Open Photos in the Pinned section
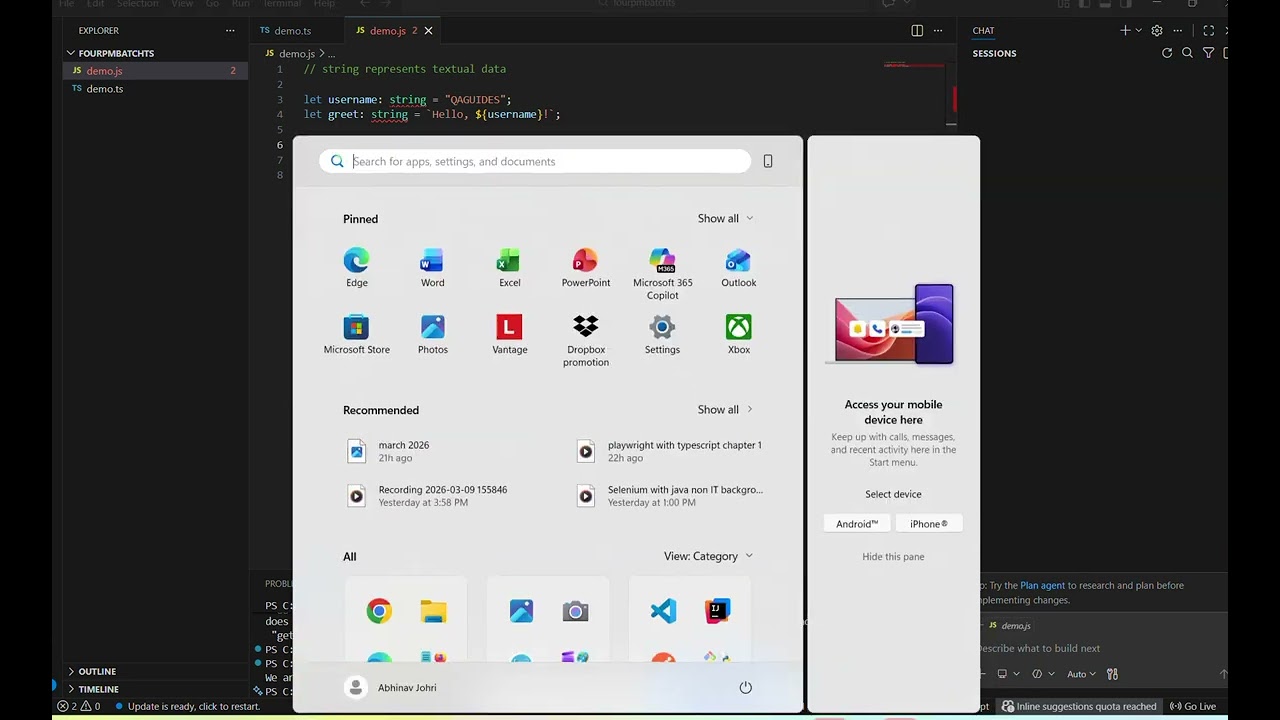Screen dimensions: 1280x720 click(432, 334)
